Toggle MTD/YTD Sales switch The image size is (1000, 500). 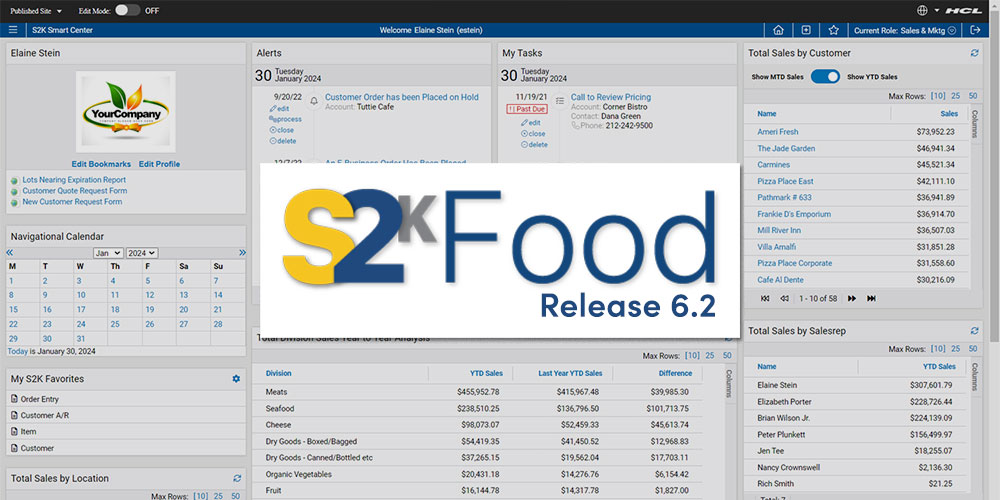point(825,77)
